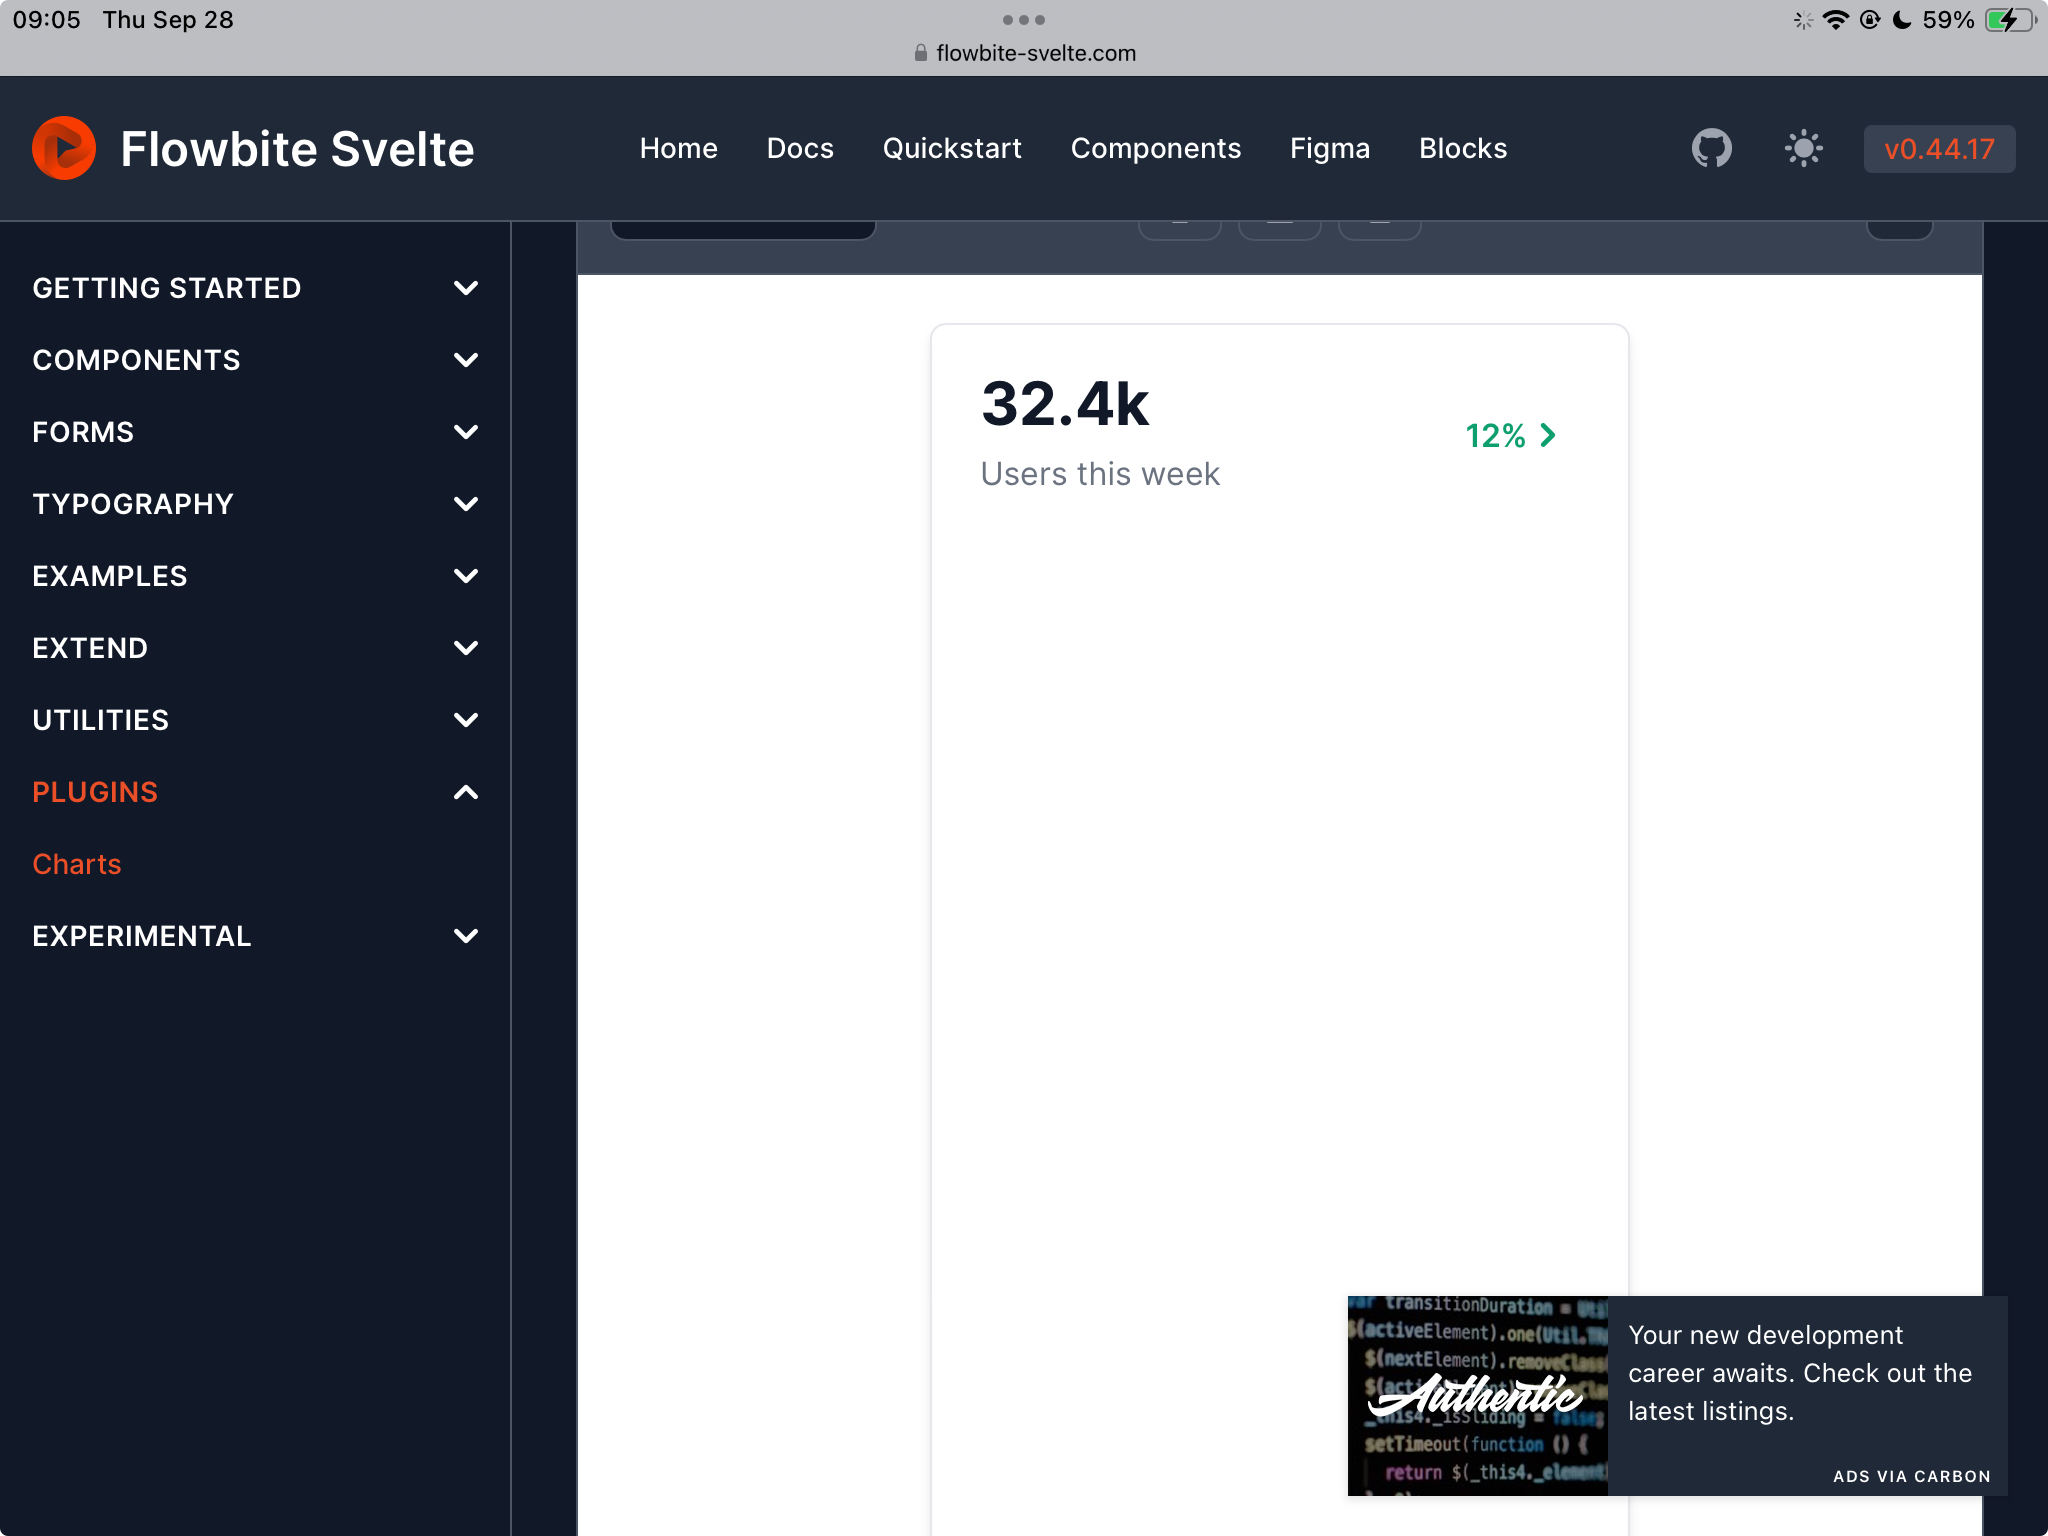This screenshot has width=2048, height=1536.
Task: Select the Blocks nav item
Action: [x=1463, y=148]
